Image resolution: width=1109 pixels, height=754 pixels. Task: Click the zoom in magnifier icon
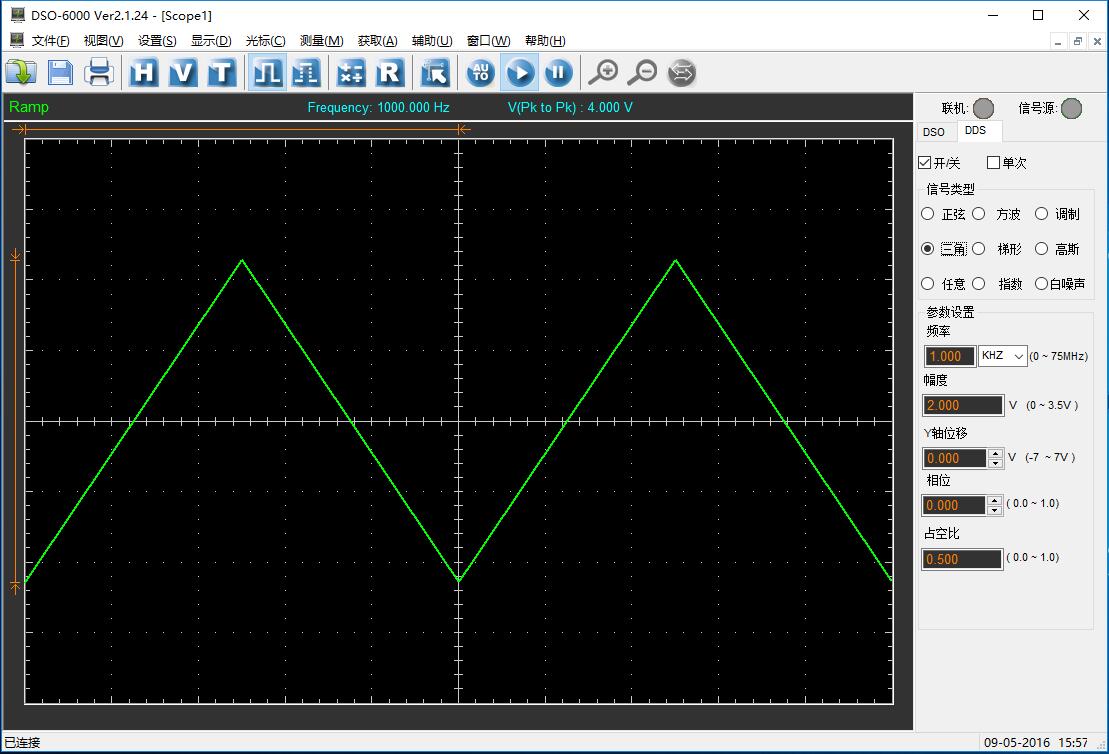point(603,72)
